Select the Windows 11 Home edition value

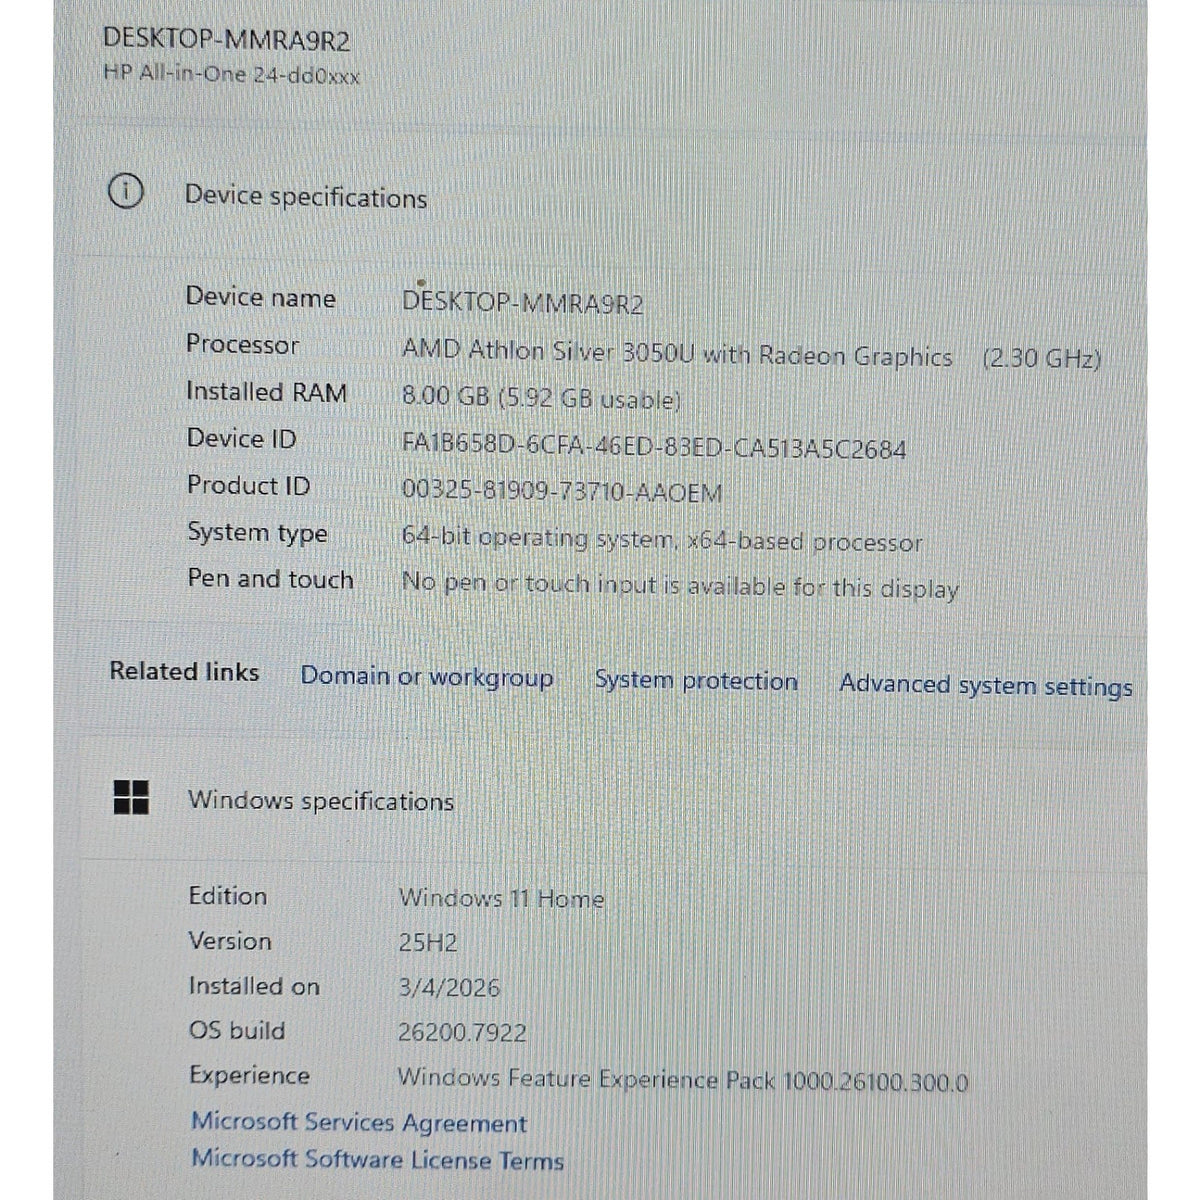click(x=502, y=898)
